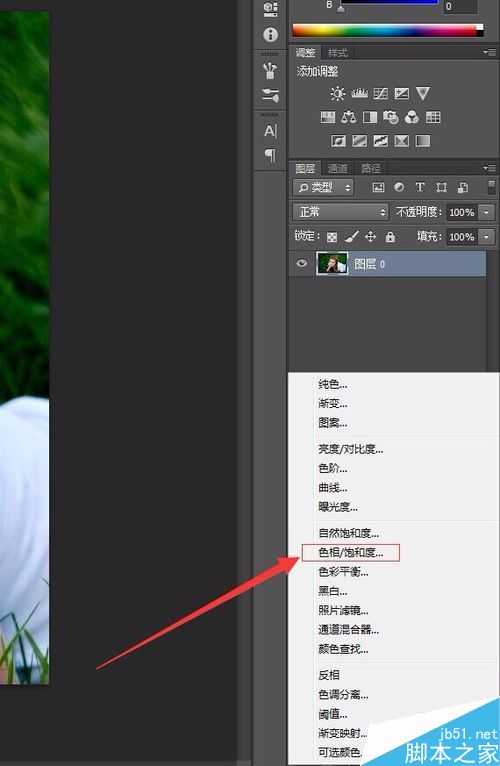
Task: Click the Invert adjustment icon
Action: pos(338,141)
